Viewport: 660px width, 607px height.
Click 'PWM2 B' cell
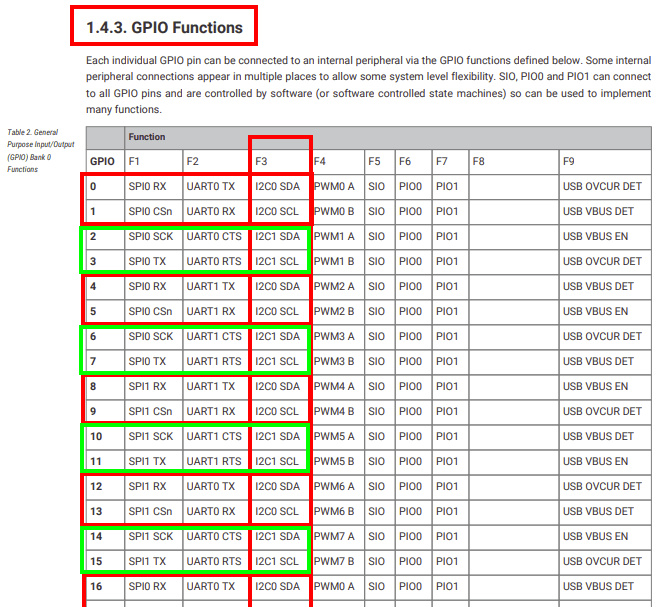(x=334, y=311)
